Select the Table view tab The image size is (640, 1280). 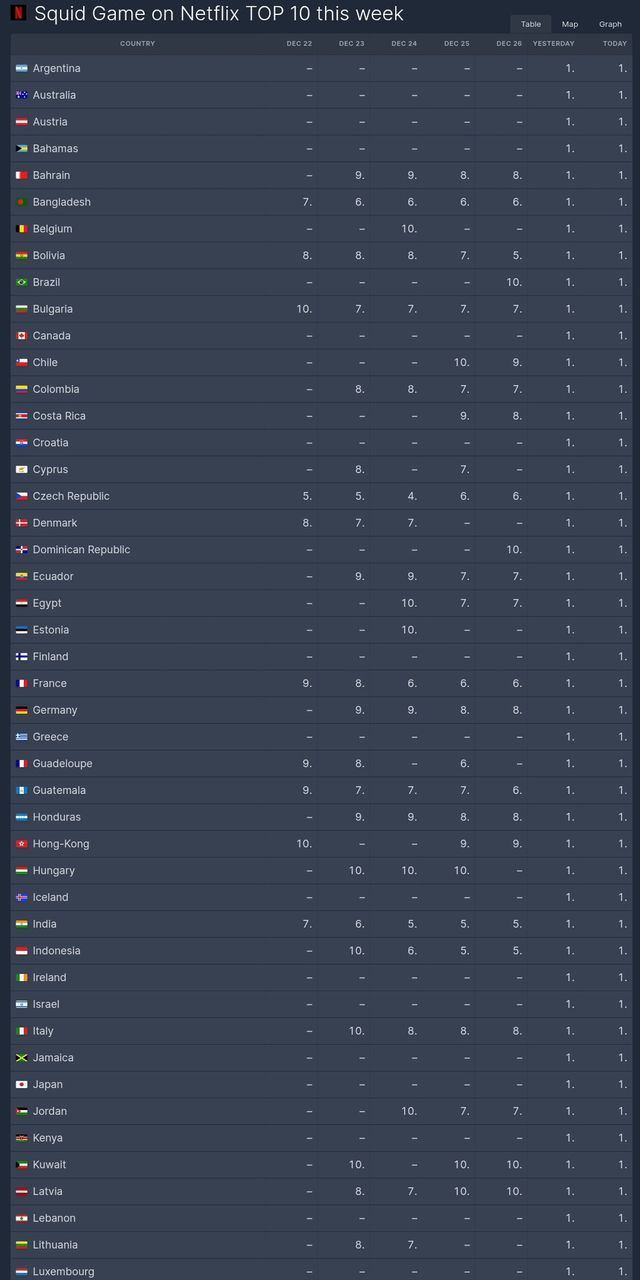(531, 24)
